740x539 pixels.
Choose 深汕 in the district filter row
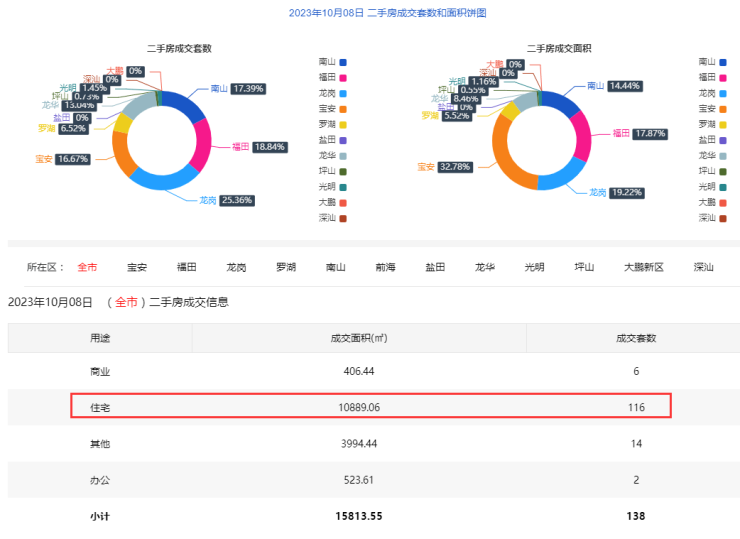704,267
